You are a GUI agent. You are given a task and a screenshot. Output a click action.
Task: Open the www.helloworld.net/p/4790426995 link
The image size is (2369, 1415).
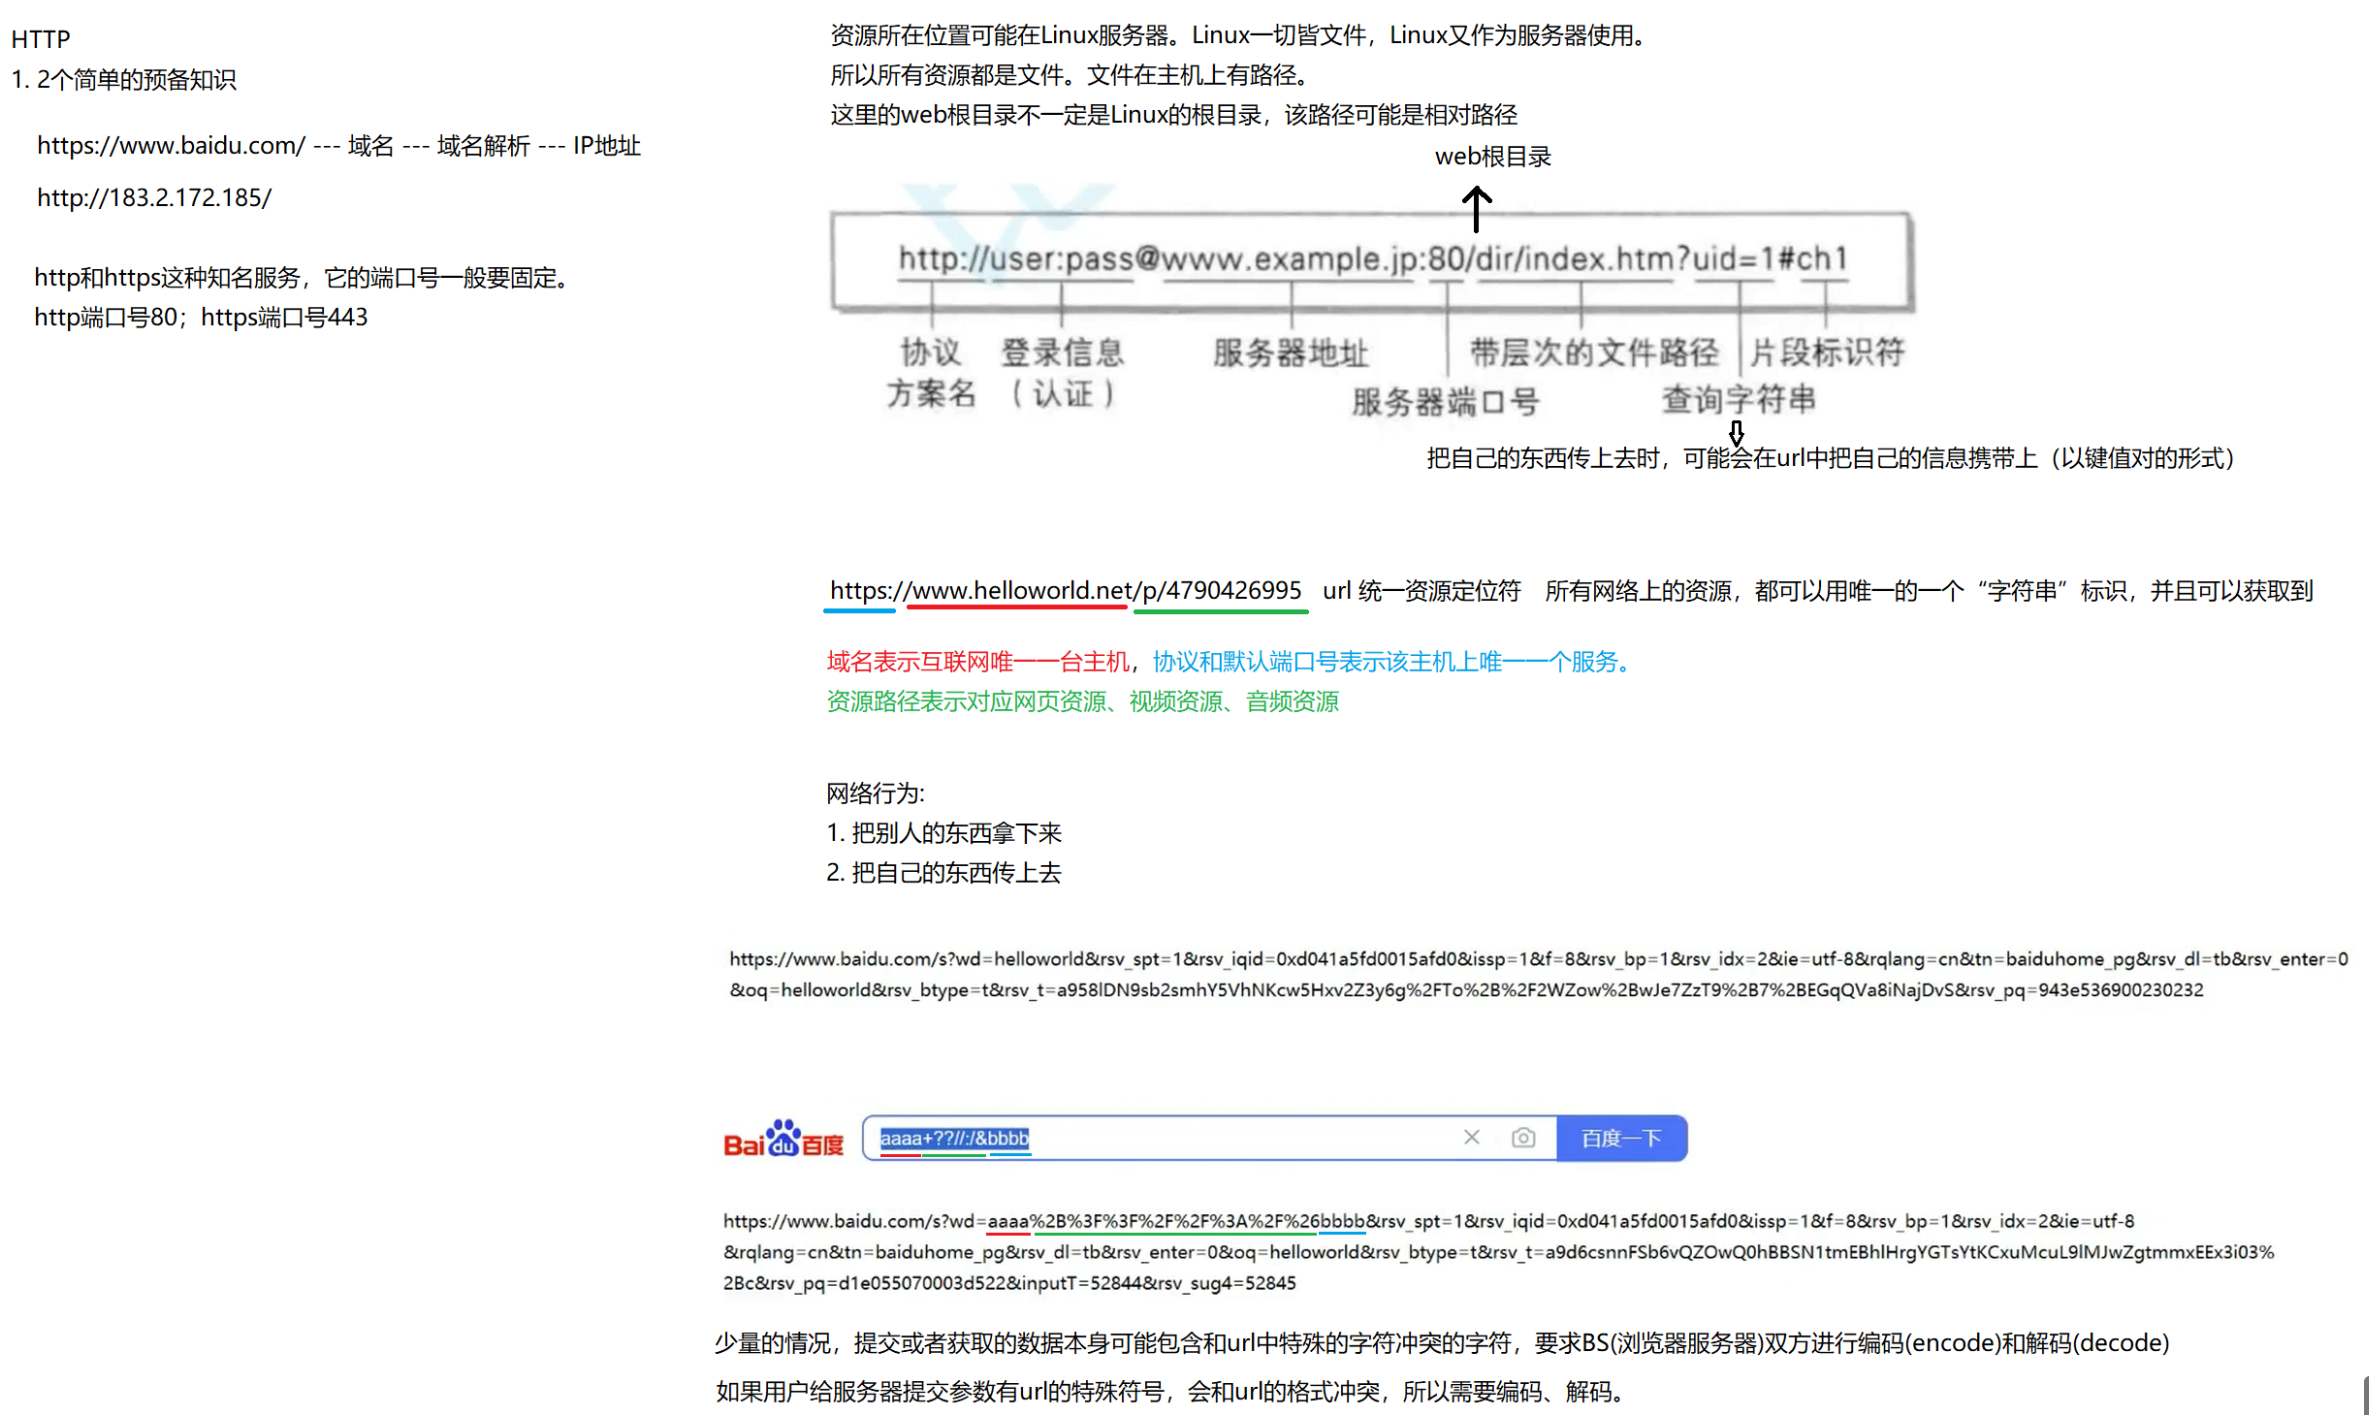click(1065, 590)
